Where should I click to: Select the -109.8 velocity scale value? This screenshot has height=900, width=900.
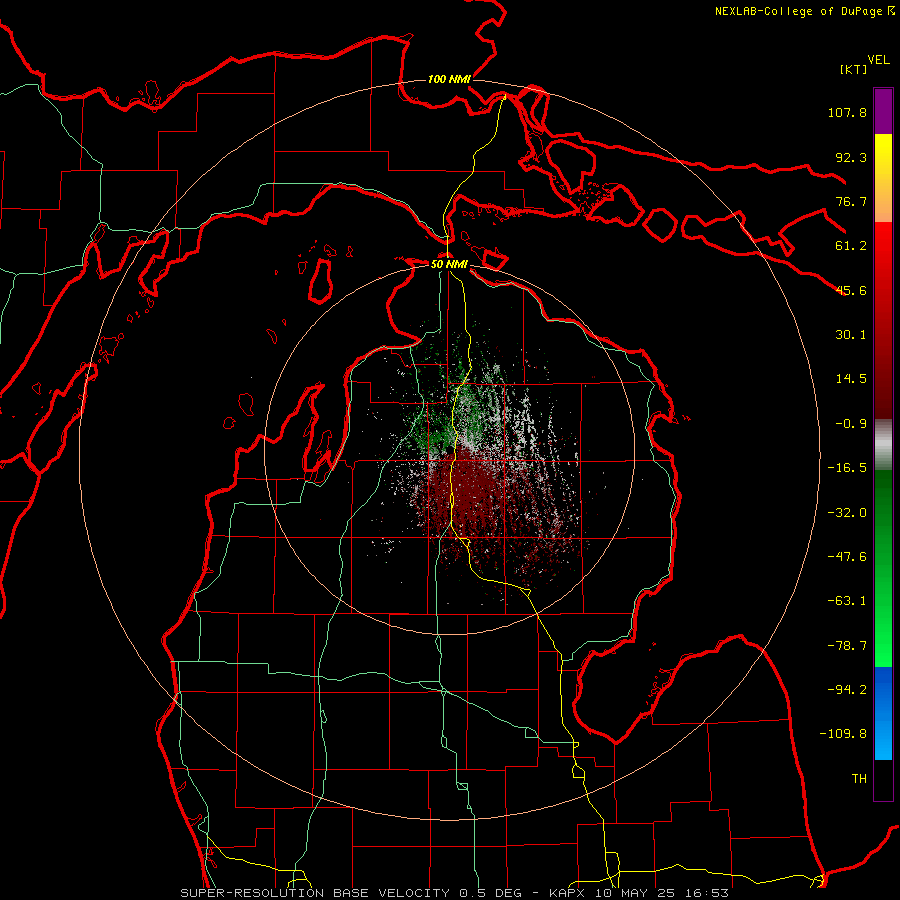pos(843,734)
